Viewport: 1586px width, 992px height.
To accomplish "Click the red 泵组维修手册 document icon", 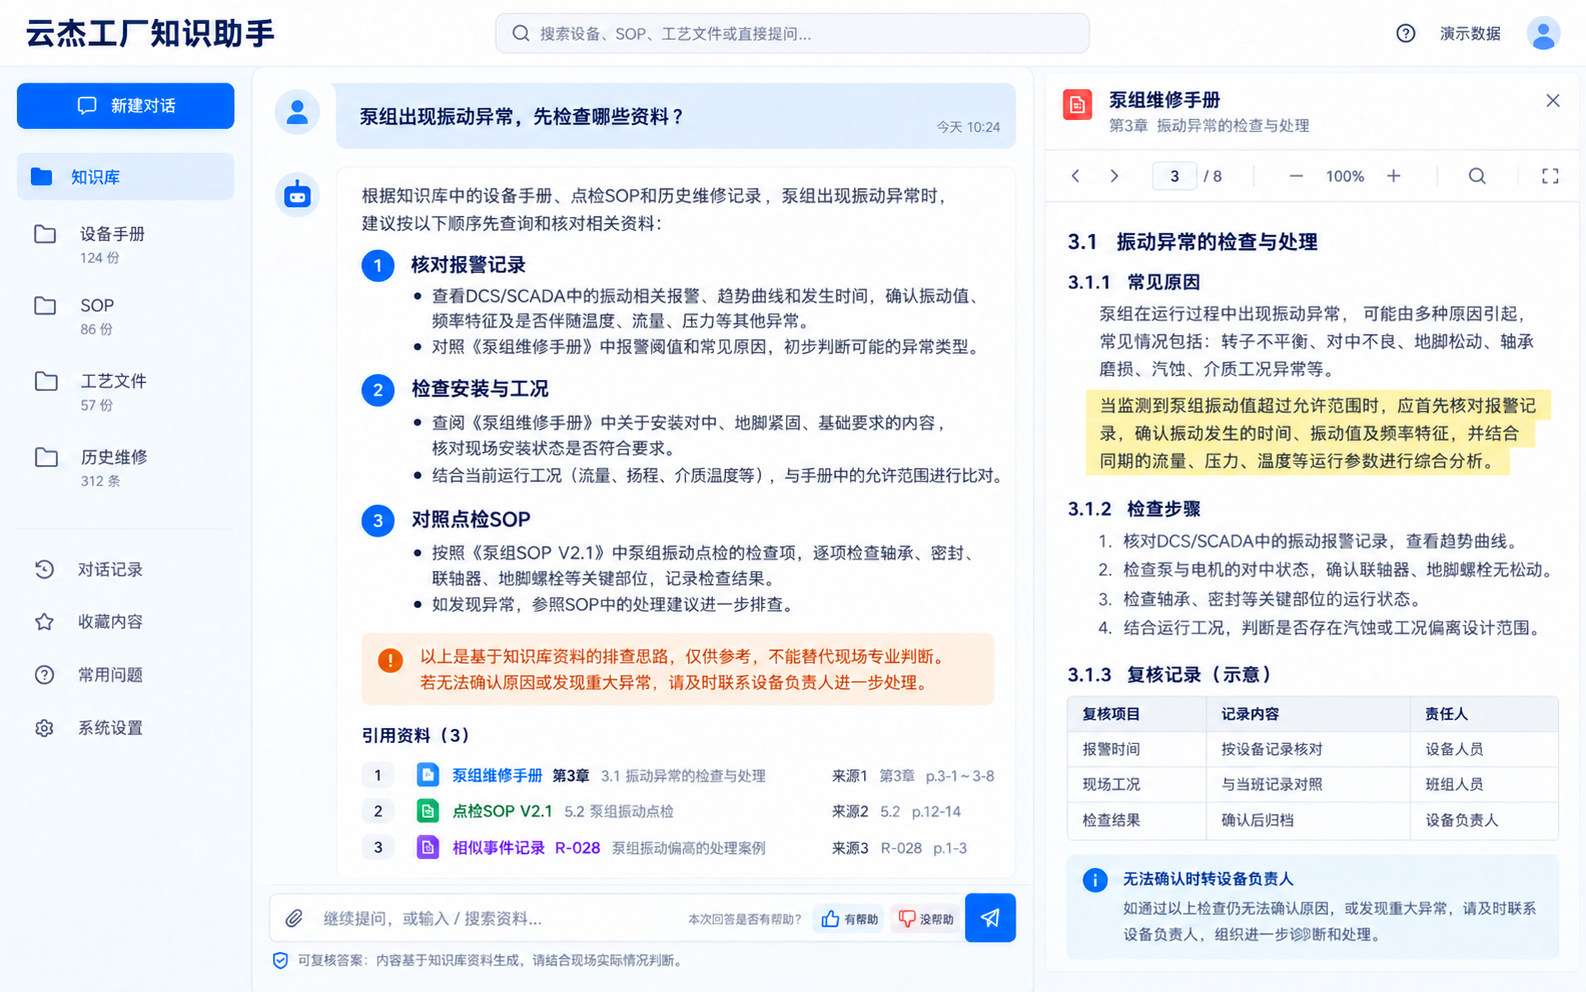I will click(1077, 104).
